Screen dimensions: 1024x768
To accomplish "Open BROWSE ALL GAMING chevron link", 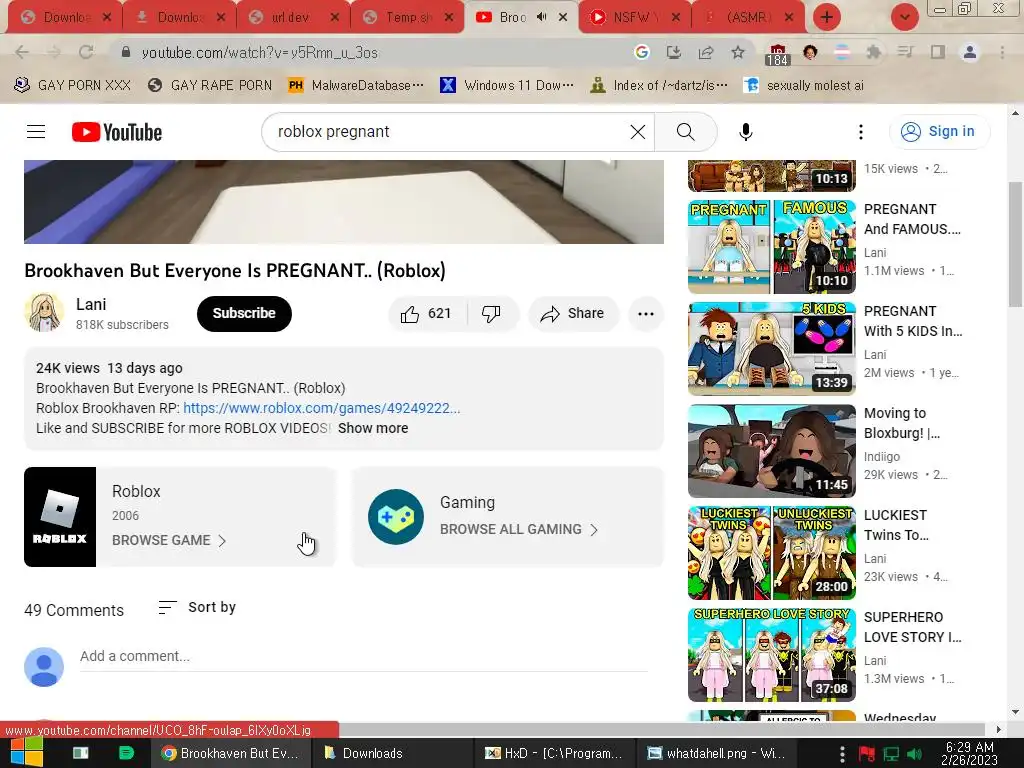I will [519, 530].
